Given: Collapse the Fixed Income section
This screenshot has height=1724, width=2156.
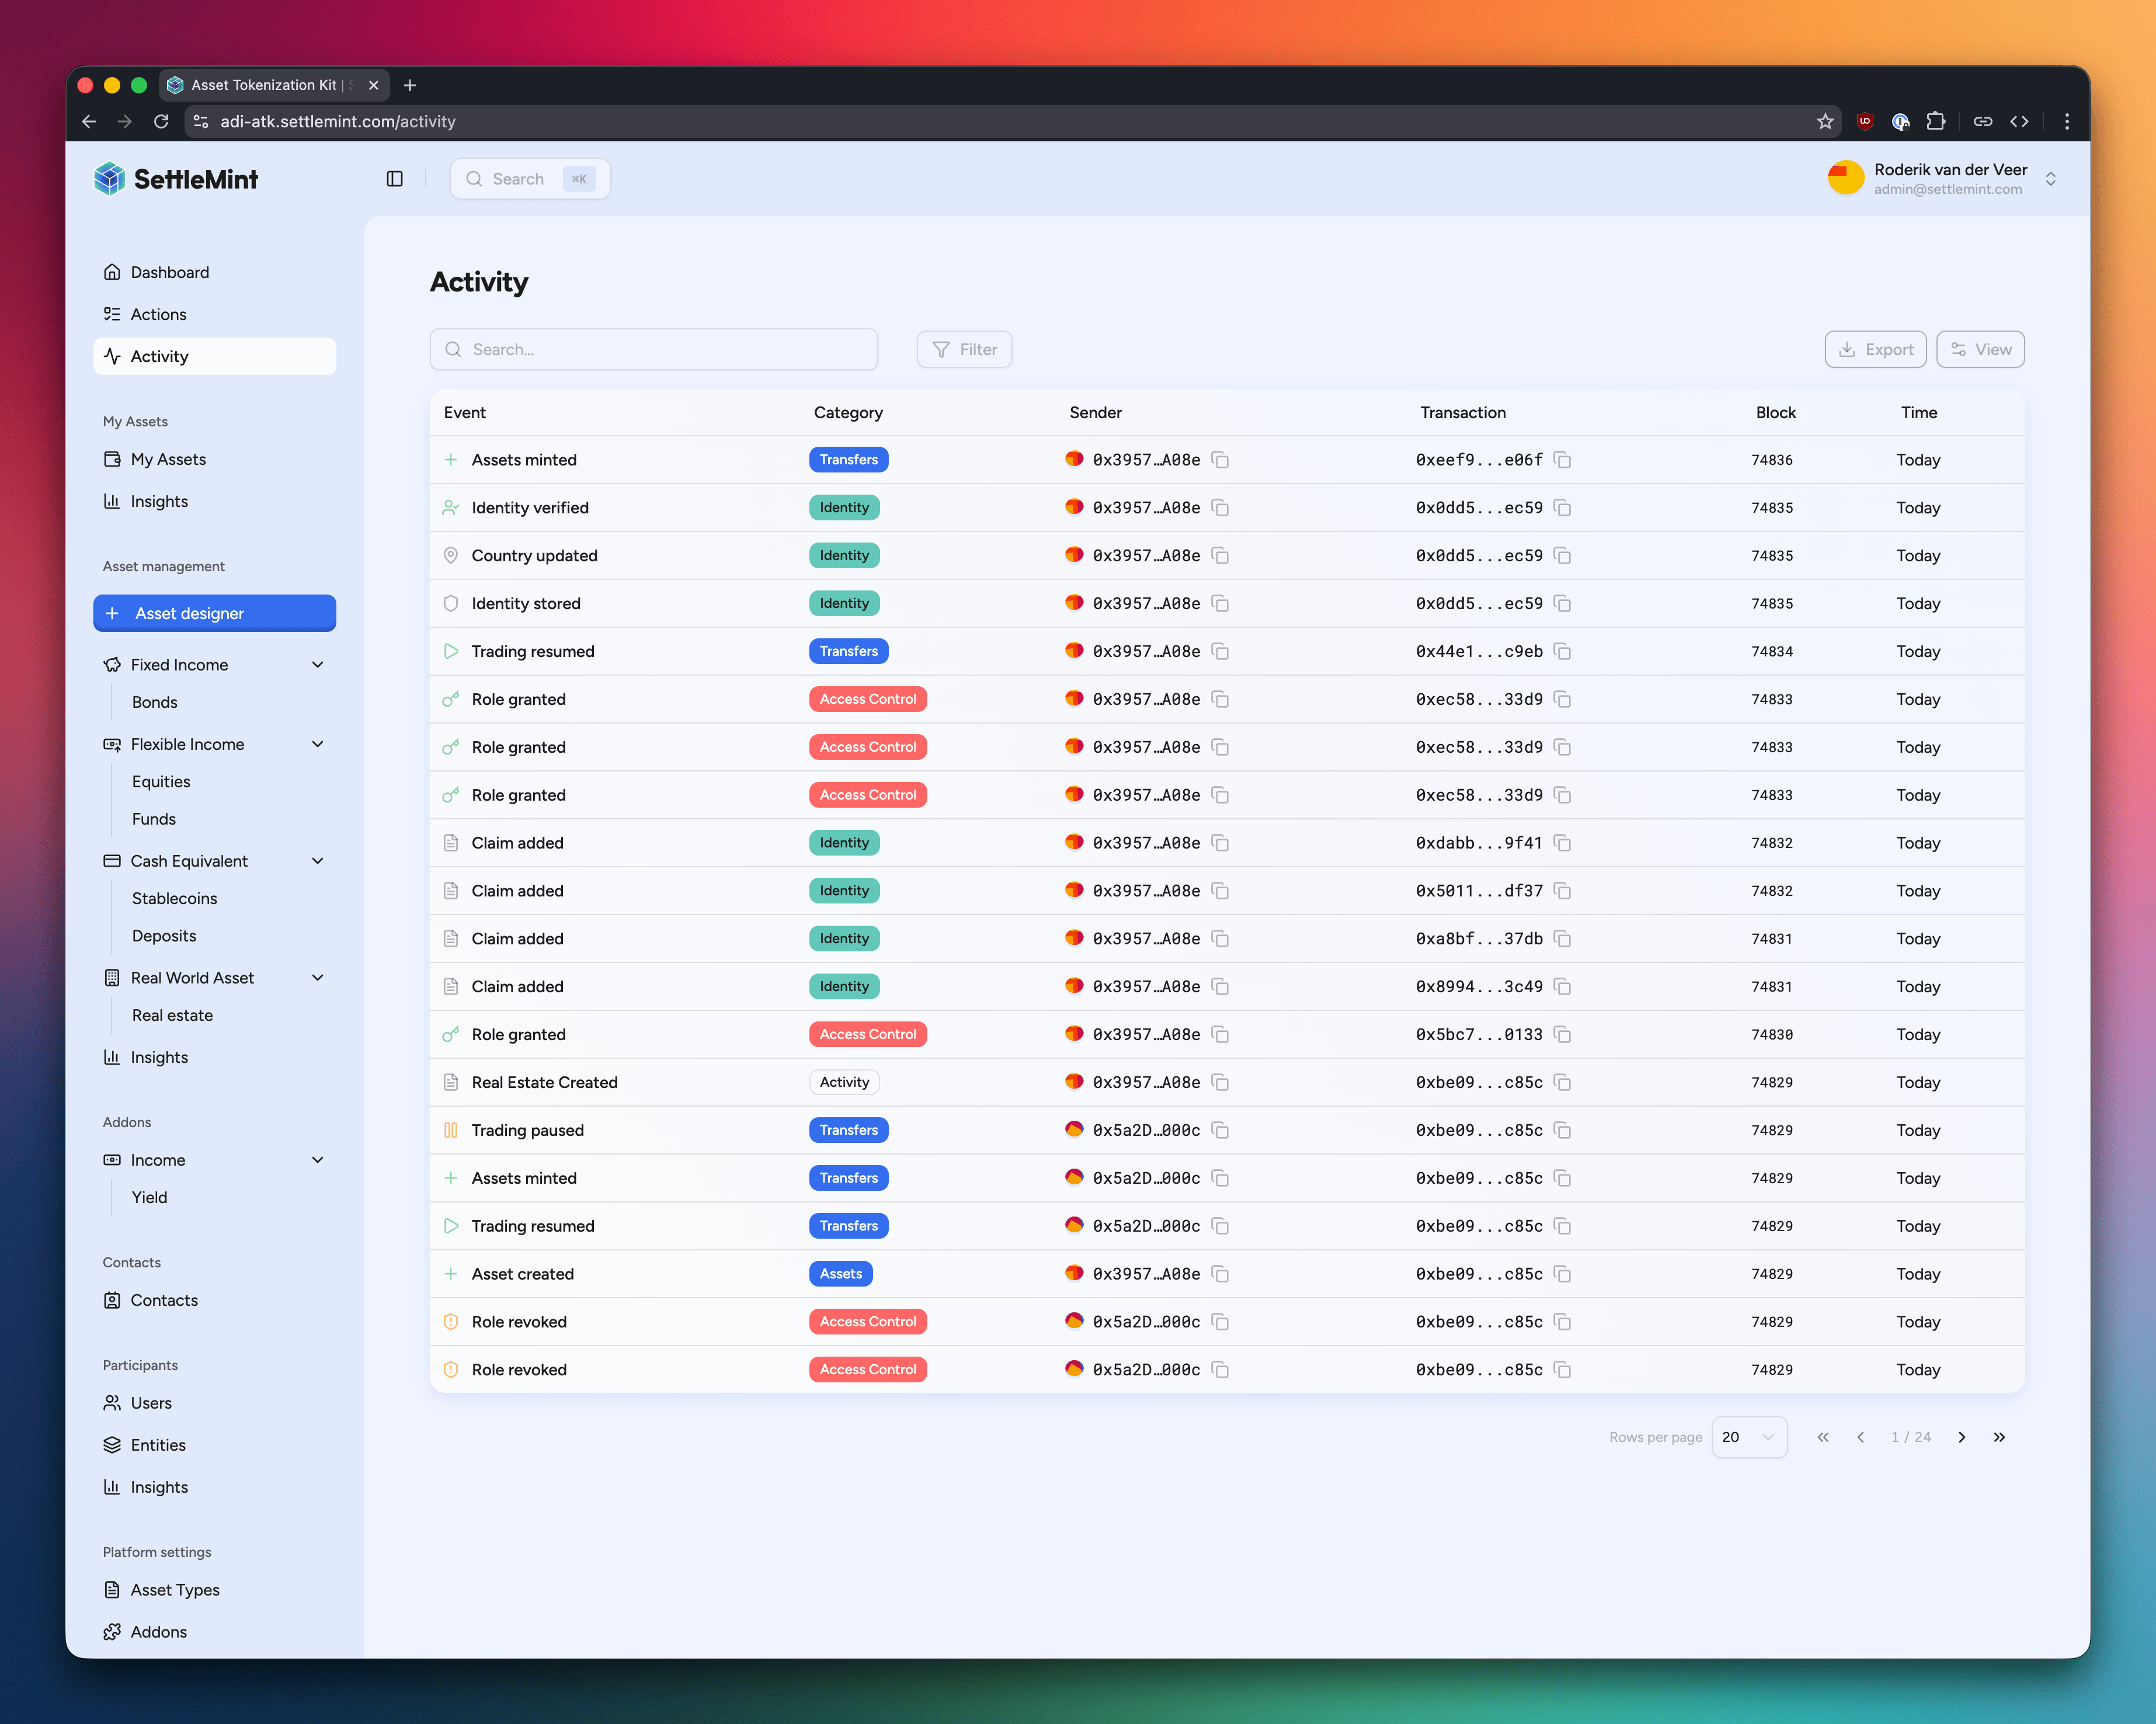Looking at the screenshot, I should [x=318, y=664].
